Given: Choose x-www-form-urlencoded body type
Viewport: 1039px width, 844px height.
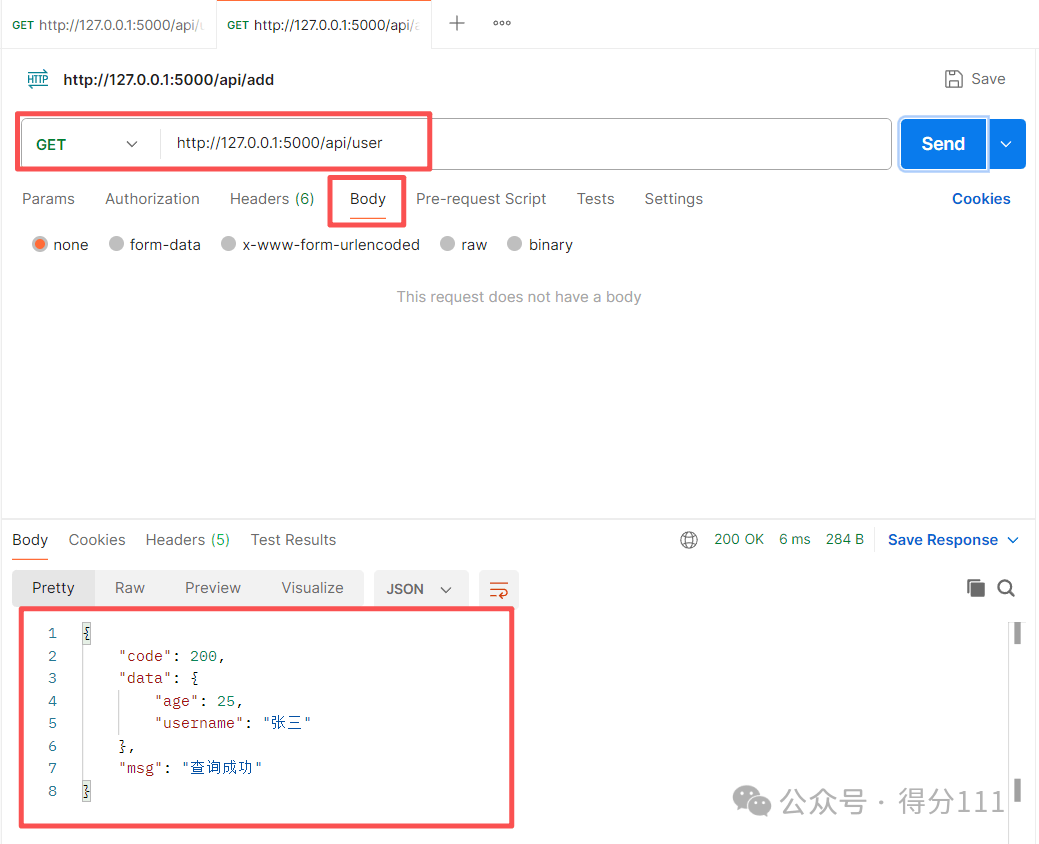Looking at the screenshot, I should pyautogui.click(x=229, y=244).
